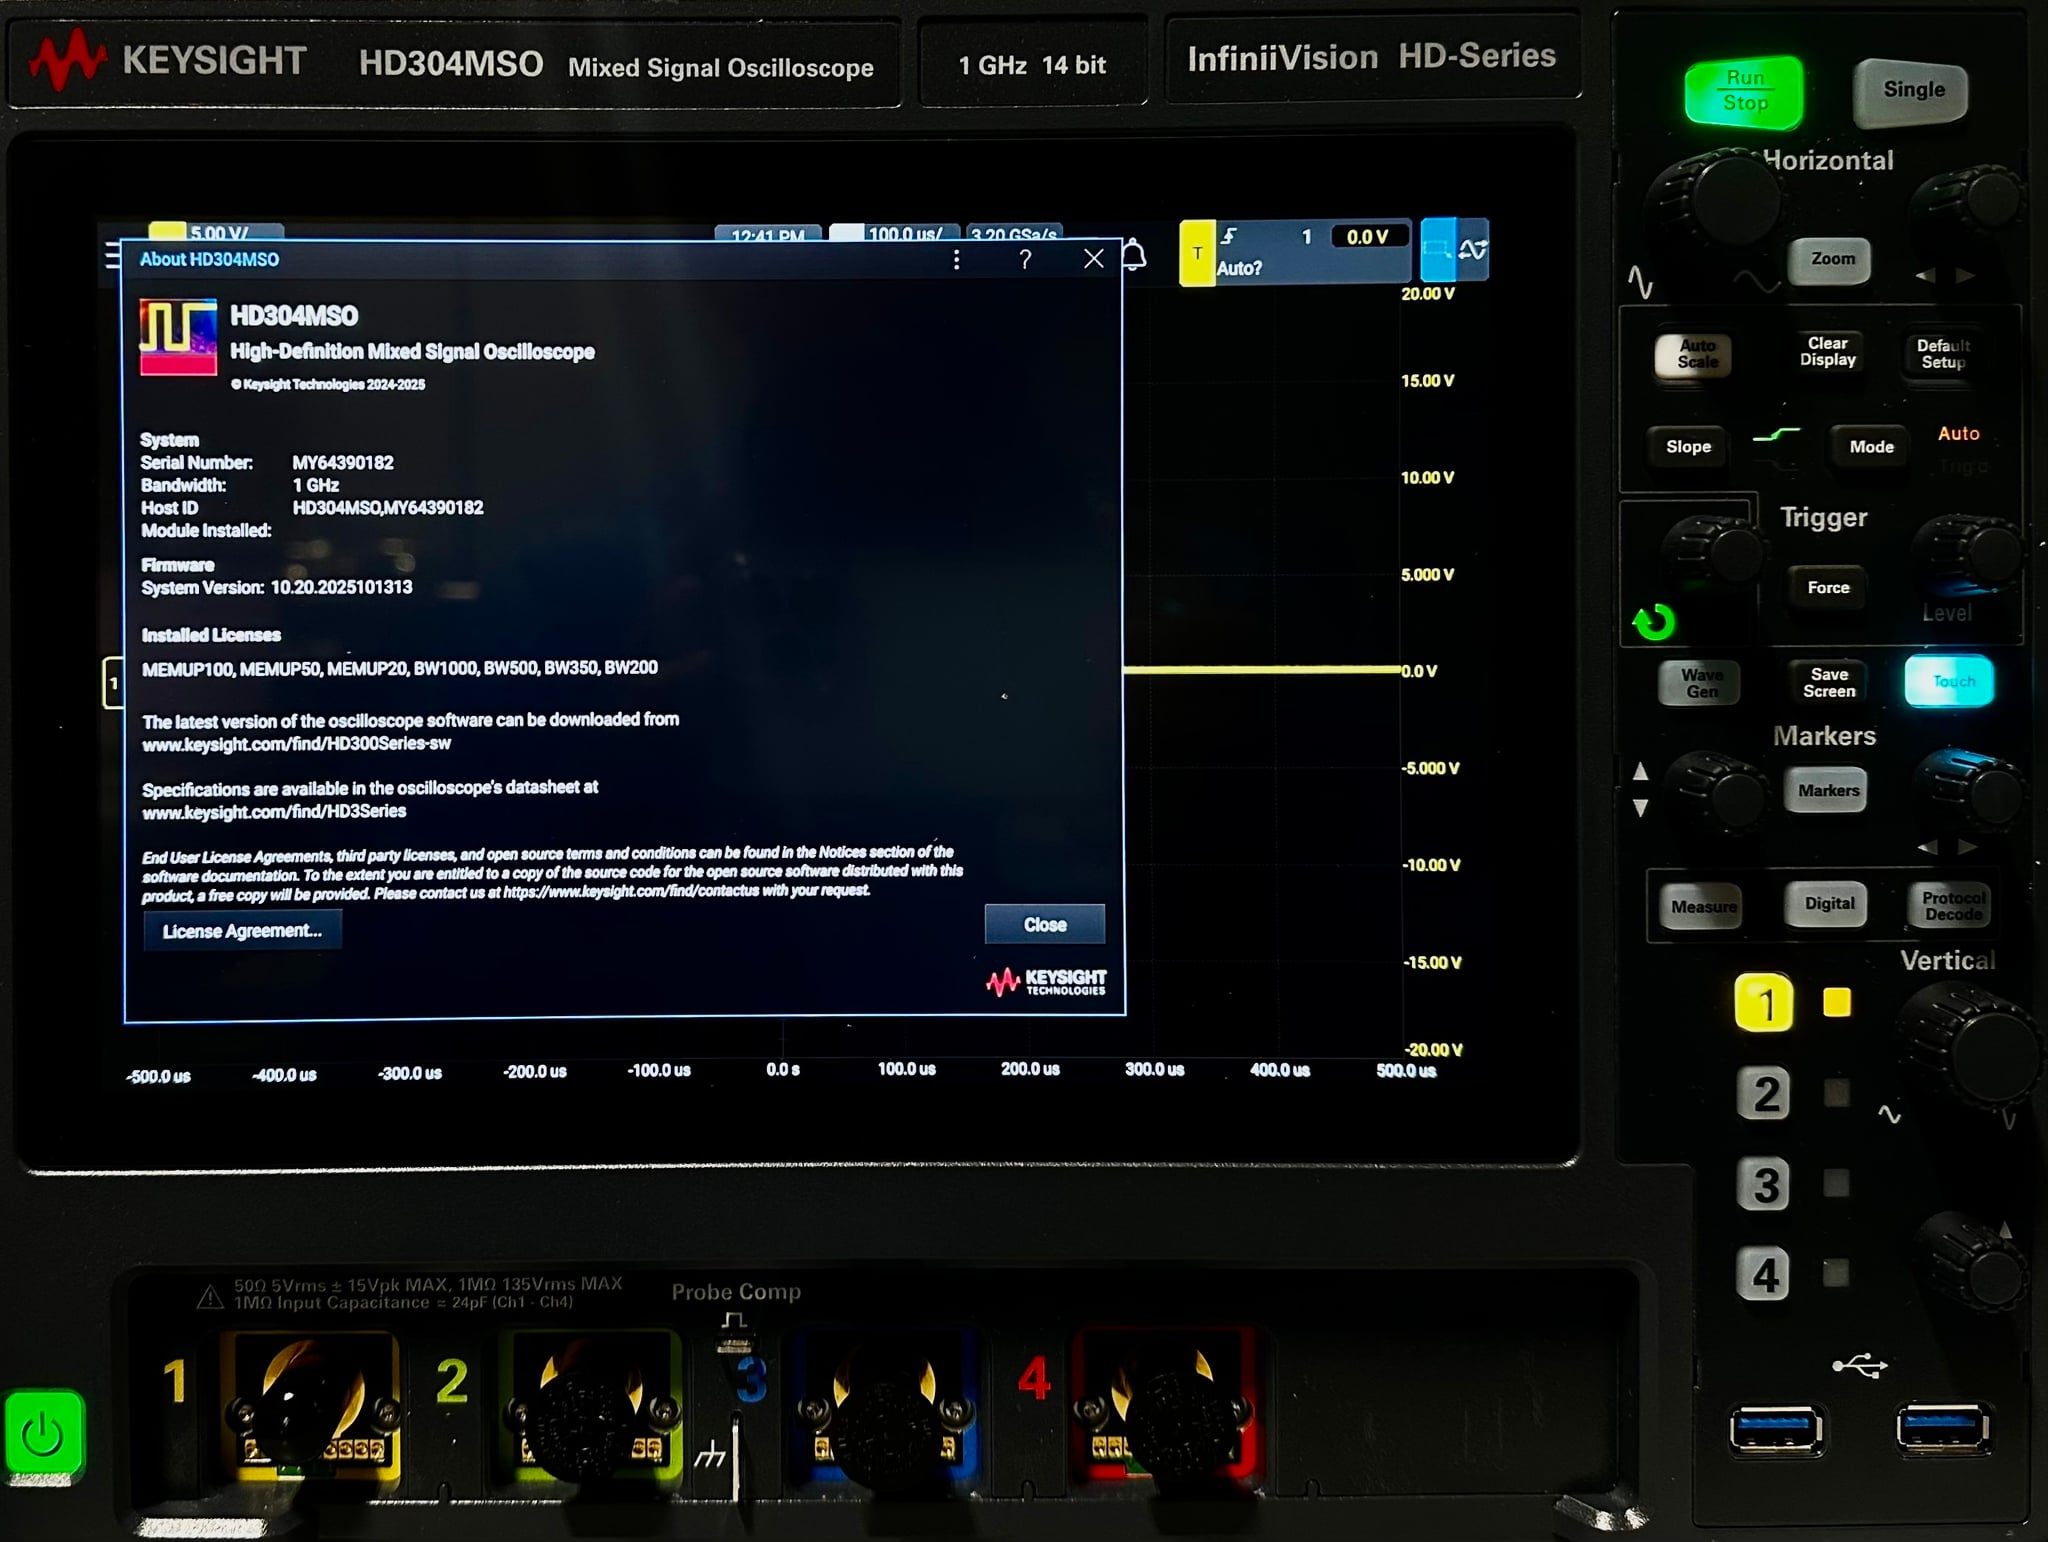Click the HD304MSO application logo icon

(178, 337)
